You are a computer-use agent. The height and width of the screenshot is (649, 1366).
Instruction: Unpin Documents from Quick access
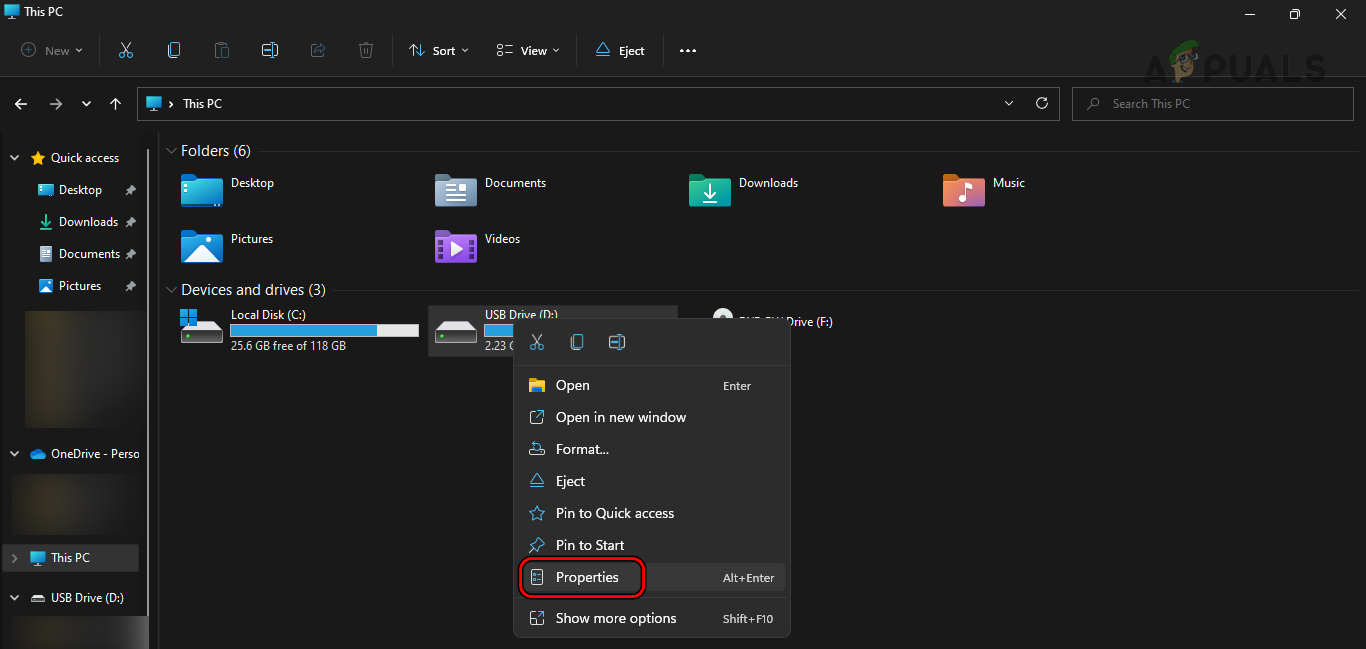(x=130, y=253)
